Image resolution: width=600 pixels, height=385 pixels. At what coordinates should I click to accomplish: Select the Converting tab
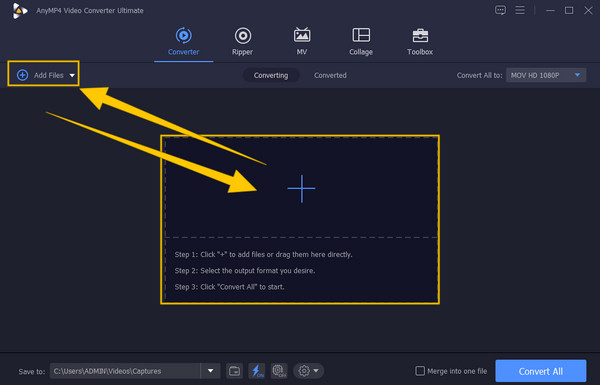(271, 75)
